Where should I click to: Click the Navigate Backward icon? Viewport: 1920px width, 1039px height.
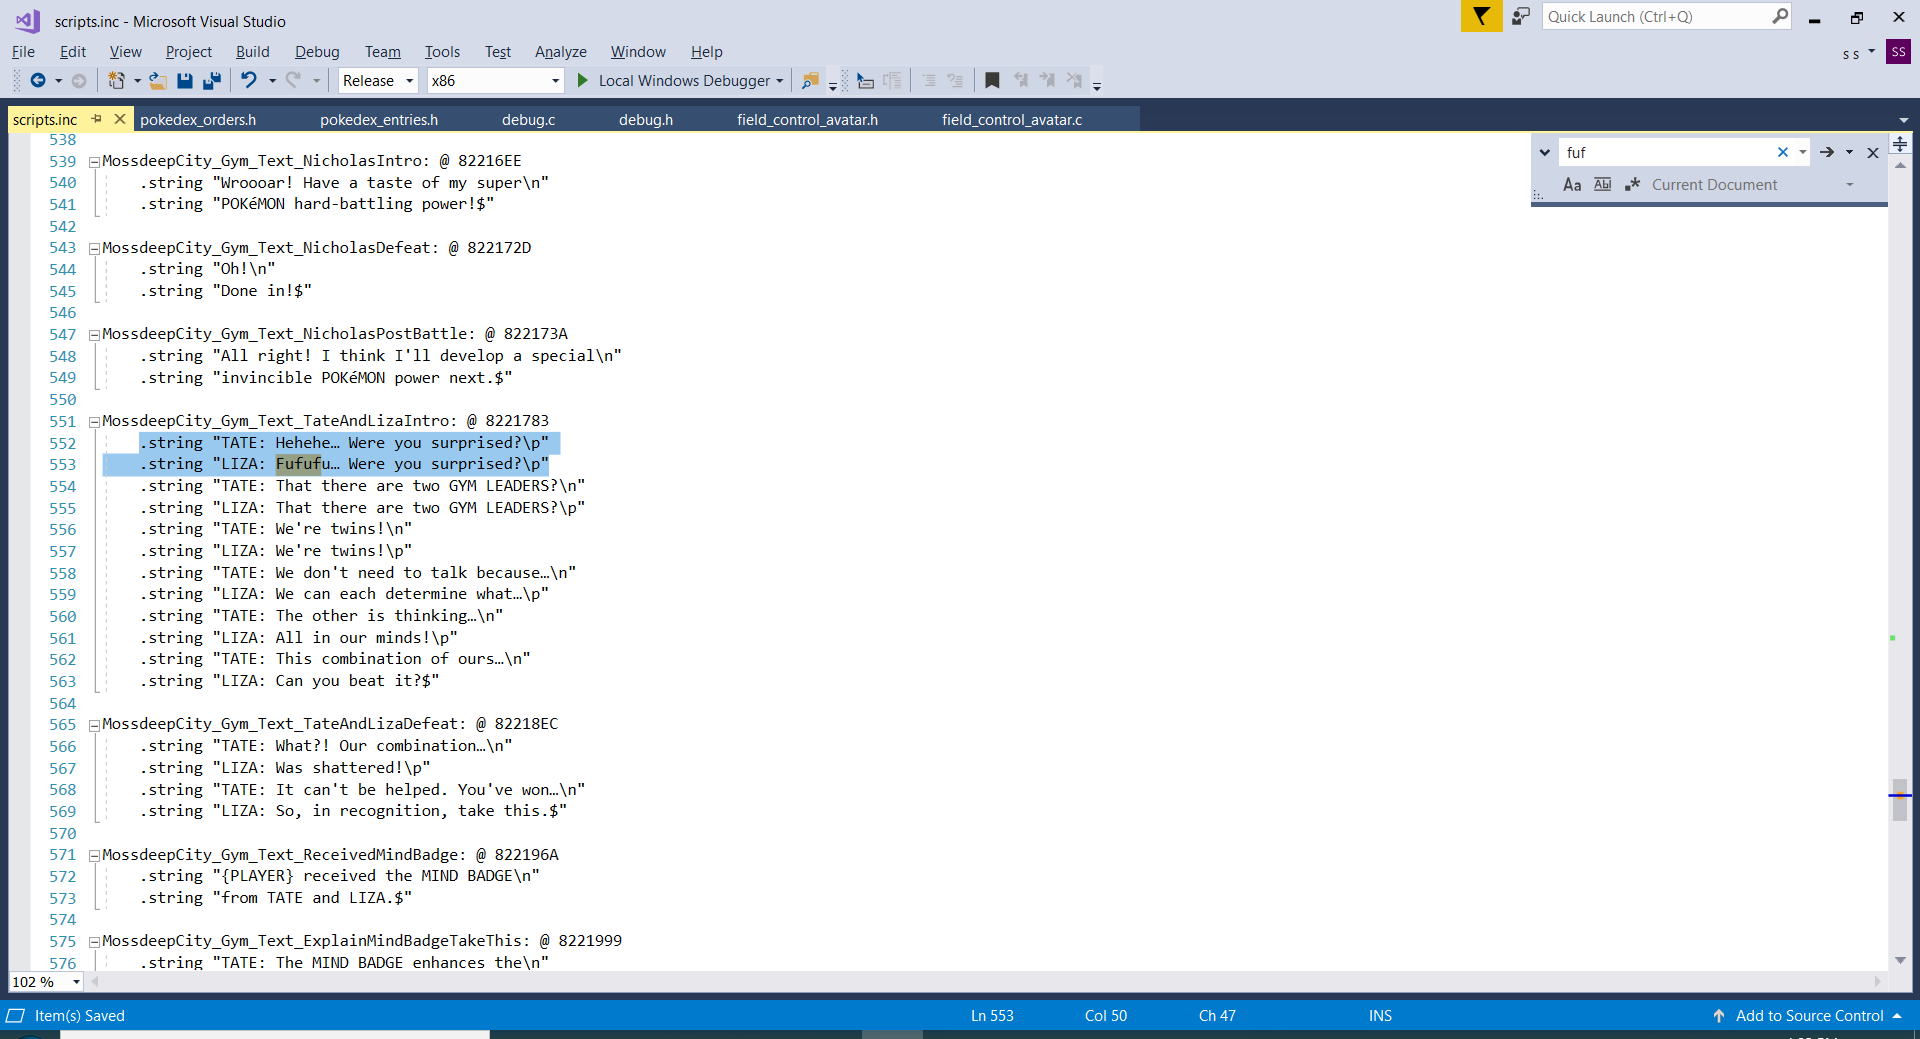38,81
